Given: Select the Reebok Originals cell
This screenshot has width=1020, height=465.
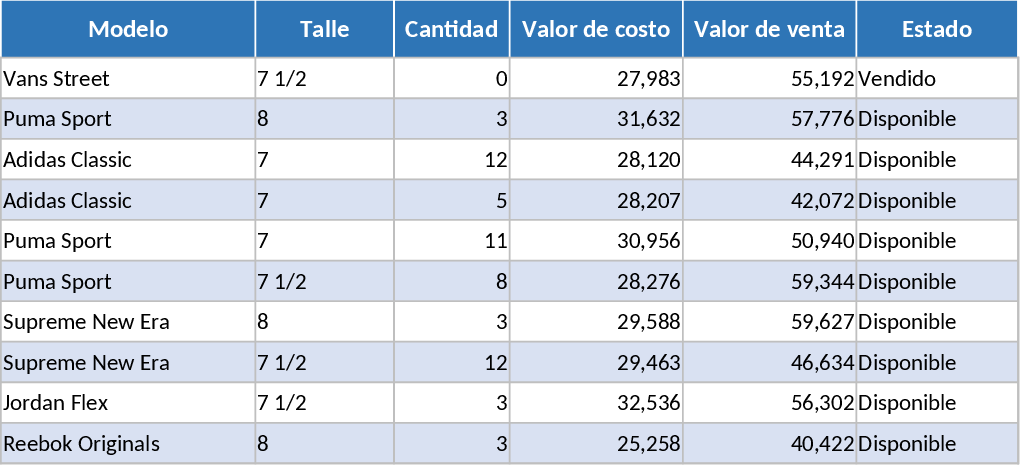Looking at the screenshot, I should point(82,444).
